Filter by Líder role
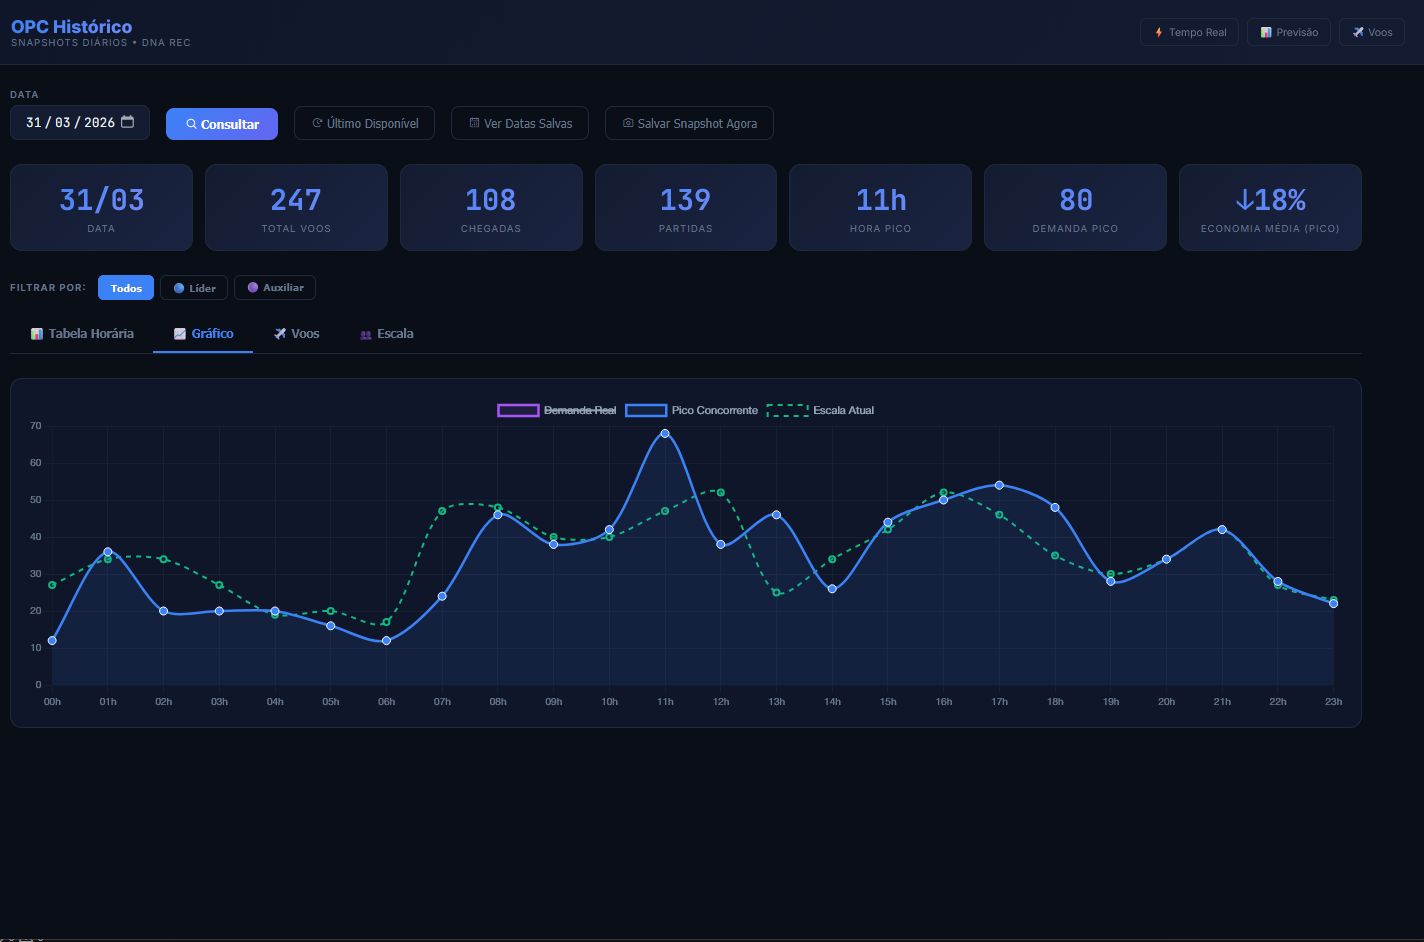 coord(194,288)
